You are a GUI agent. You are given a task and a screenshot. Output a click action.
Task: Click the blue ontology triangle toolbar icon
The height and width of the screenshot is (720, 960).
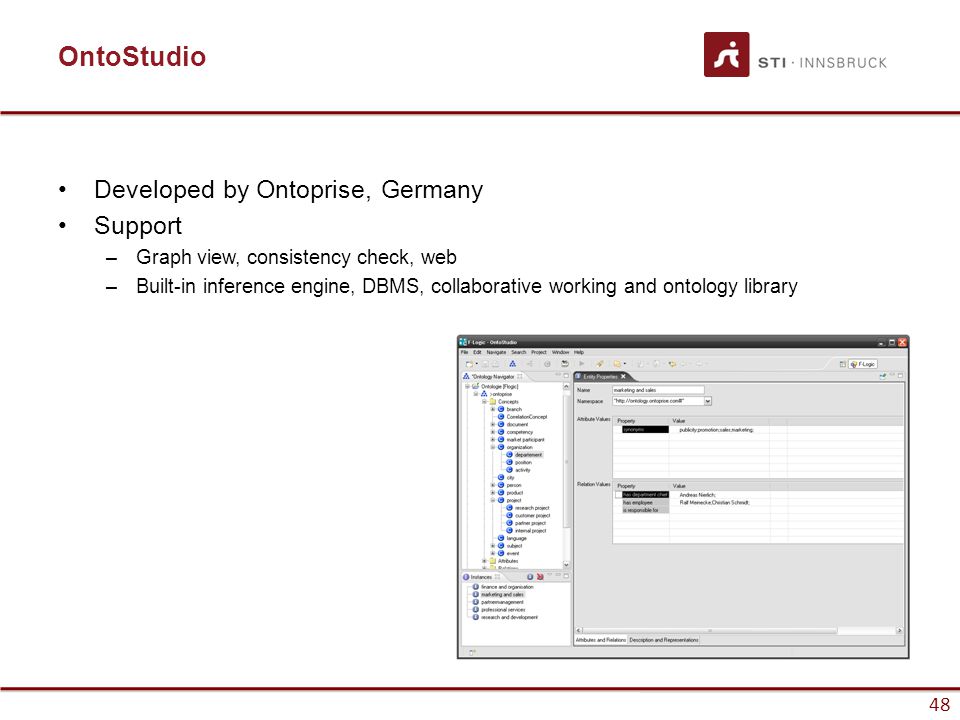tap(512, 364)
